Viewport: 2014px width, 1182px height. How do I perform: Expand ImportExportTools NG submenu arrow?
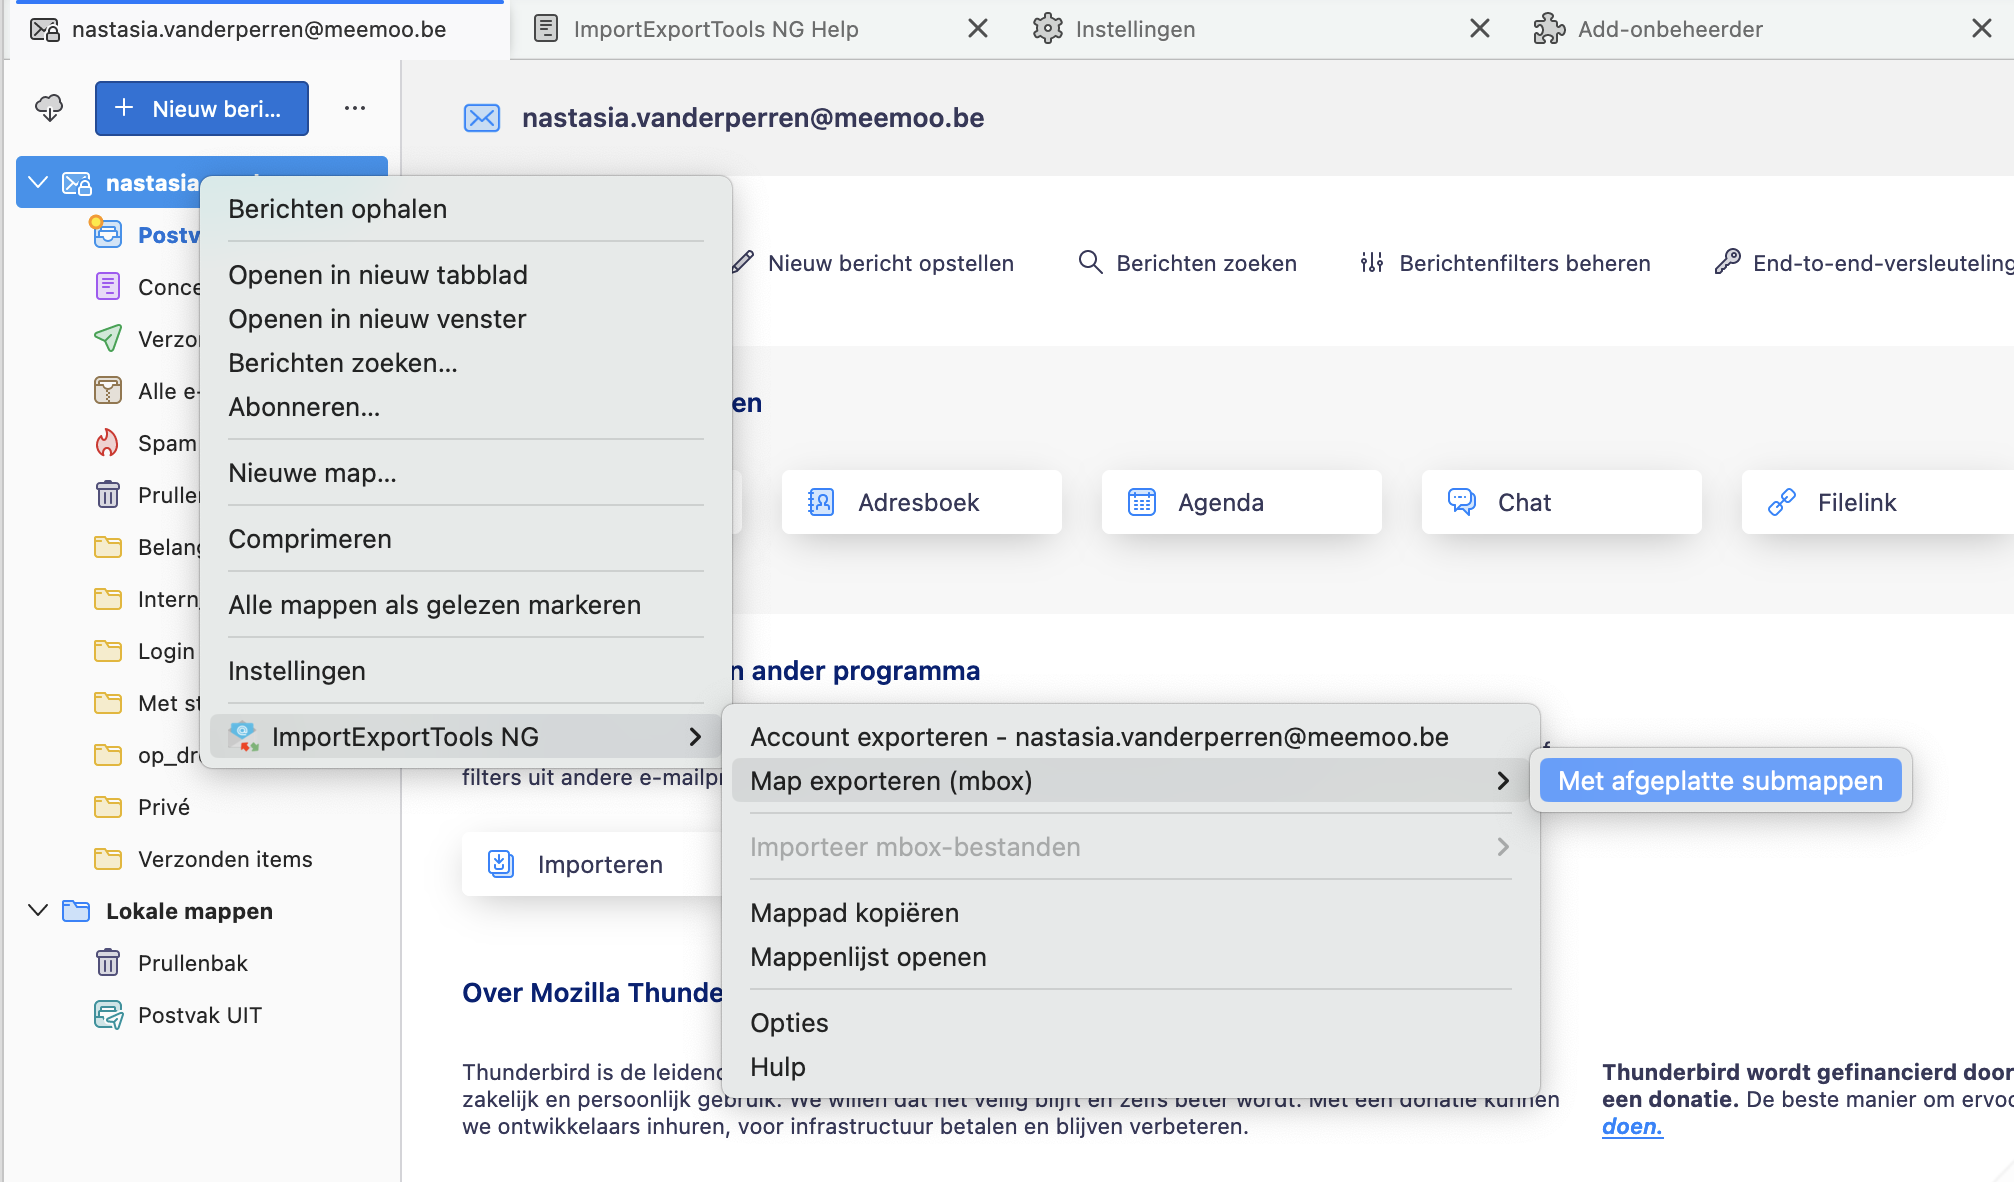click(695, 737)
